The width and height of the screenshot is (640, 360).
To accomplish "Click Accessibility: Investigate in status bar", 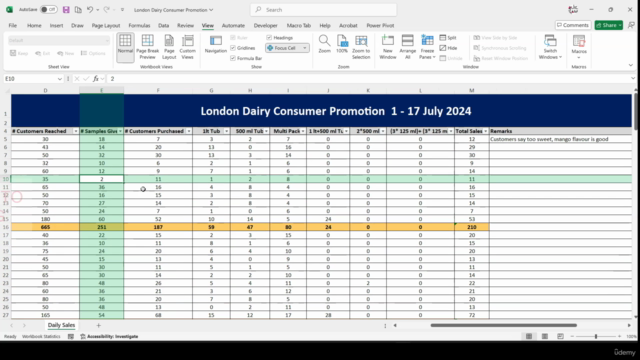I will click(109, 336).
